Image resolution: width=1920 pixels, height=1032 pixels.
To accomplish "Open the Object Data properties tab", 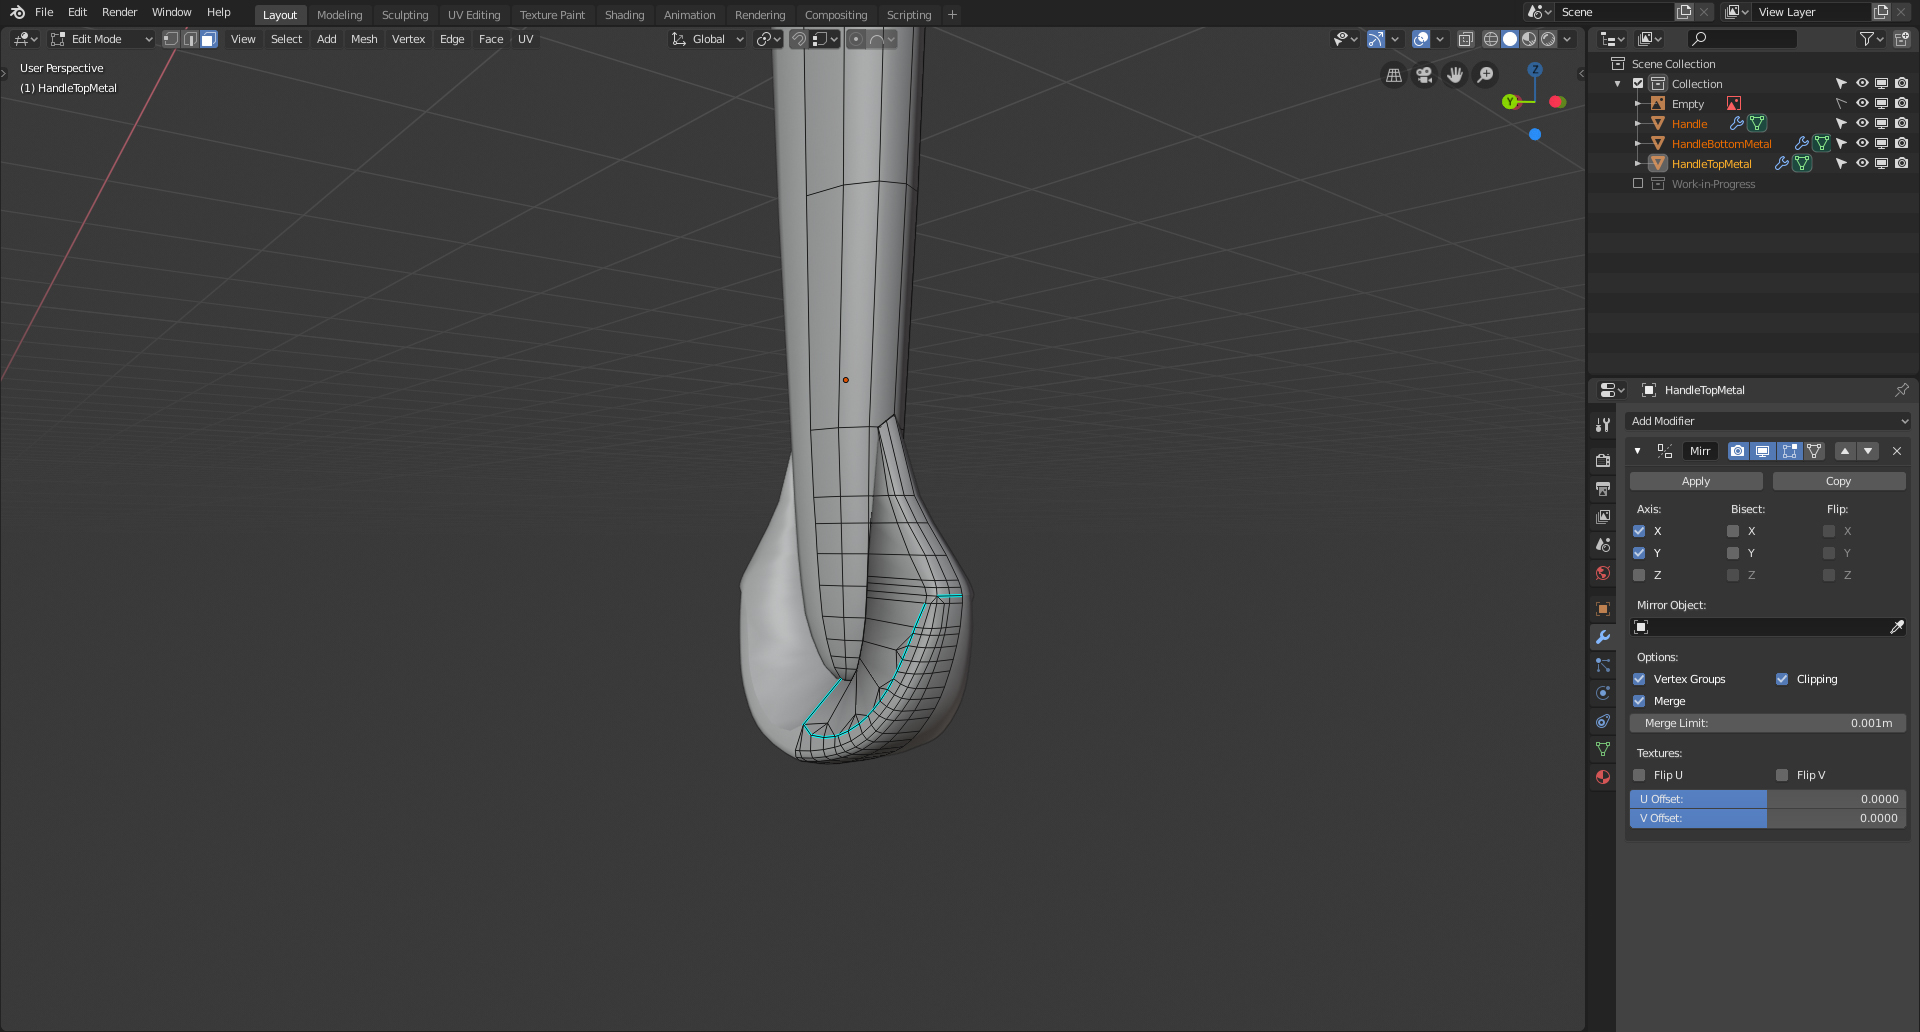I will [x=1603, y=748].
